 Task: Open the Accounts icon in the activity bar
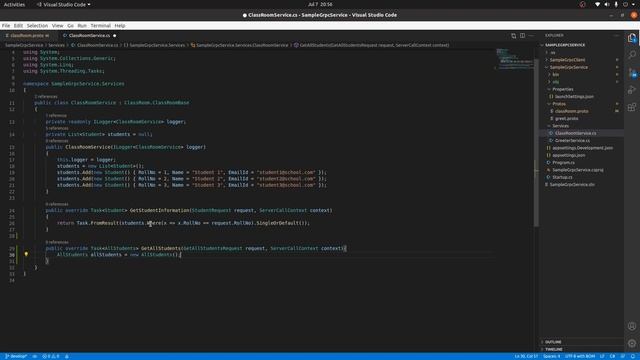[x=632, y=326]
